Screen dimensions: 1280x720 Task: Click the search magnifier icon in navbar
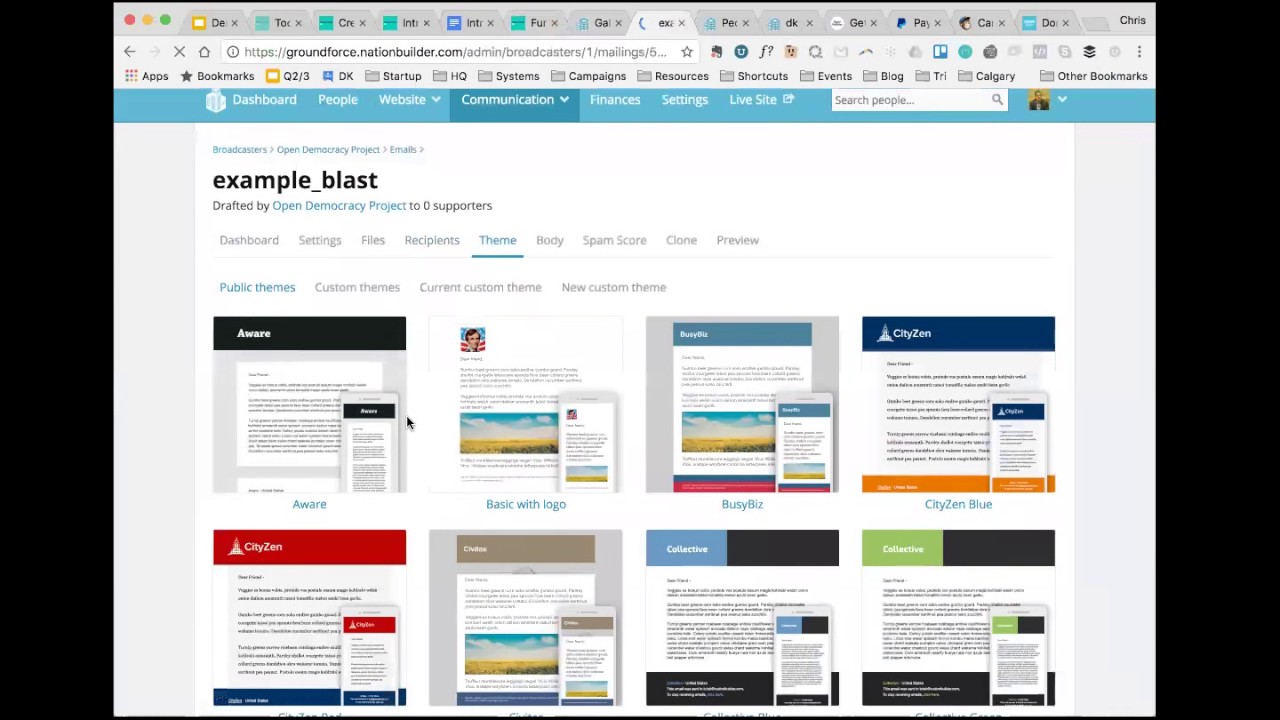997,100
